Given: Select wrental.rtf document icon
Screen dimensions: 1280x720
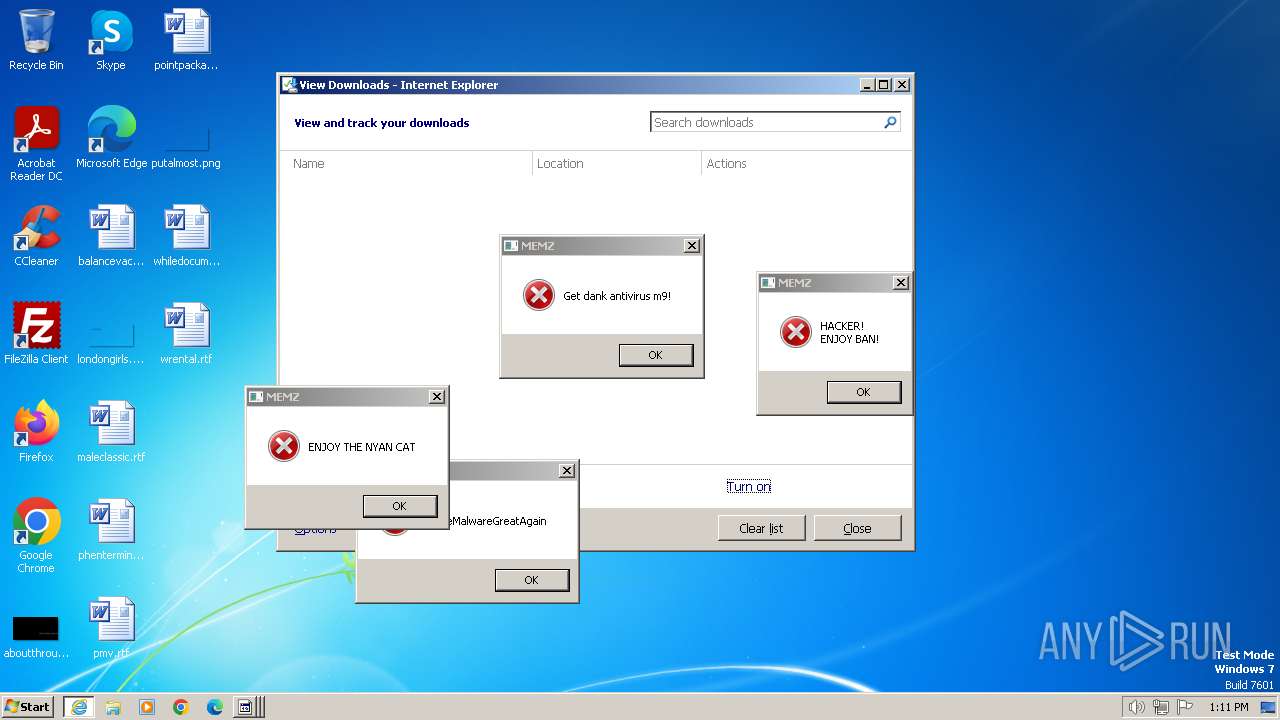Looking at the screenshot, I should (186, 334).
